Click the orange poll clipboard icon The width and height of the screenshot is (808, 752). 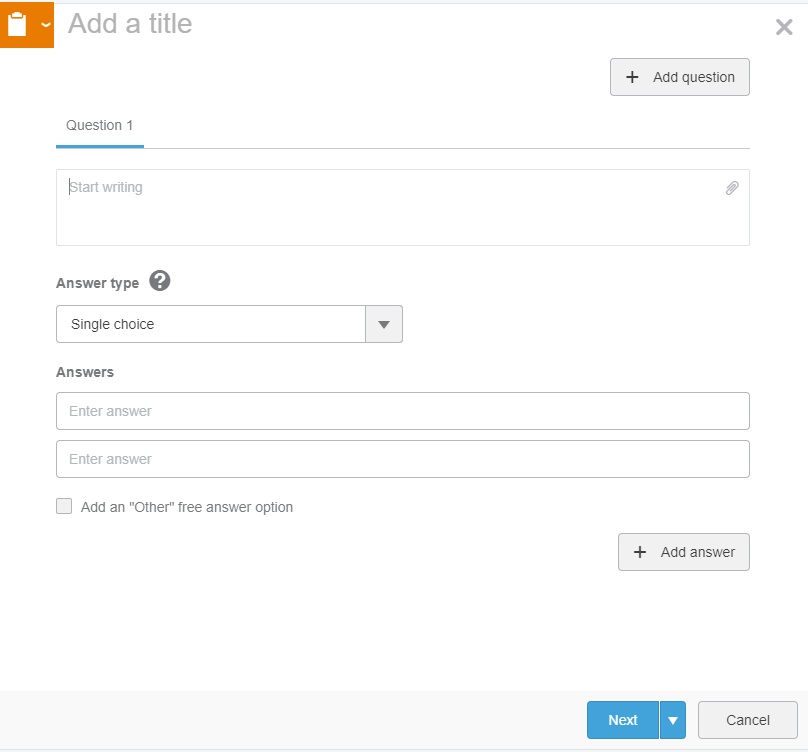[17, 25]
